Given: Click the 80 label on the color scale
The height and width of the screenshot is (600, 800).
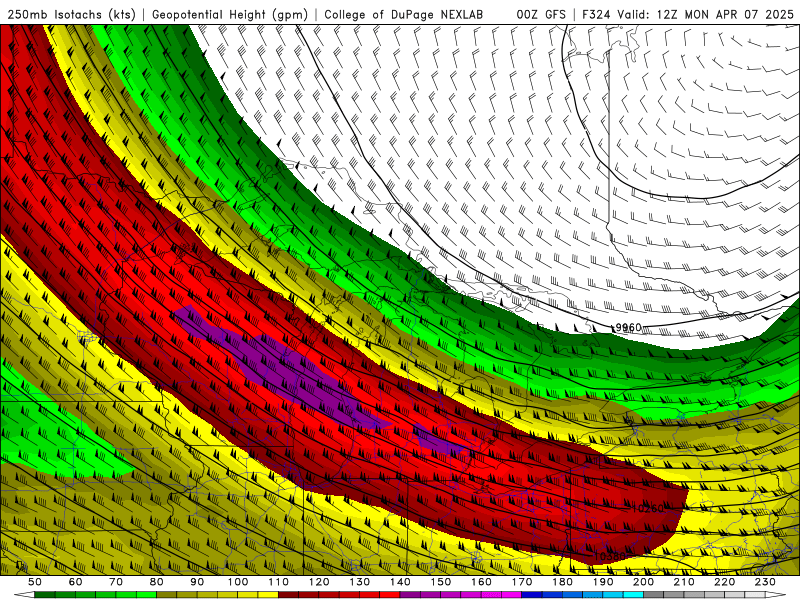Looking at the screenshot, I should coord(156,582).
